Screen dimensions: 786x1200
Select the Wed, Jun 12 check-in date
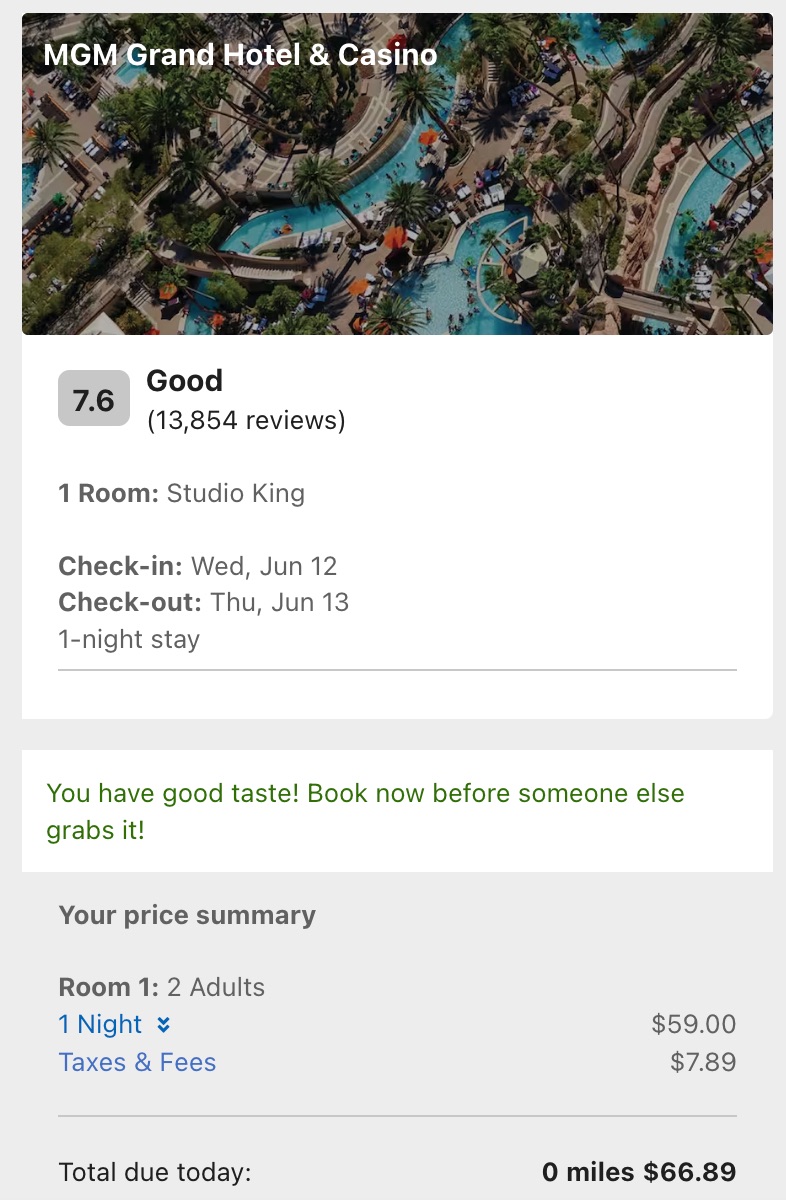click(x=264, y=566)
